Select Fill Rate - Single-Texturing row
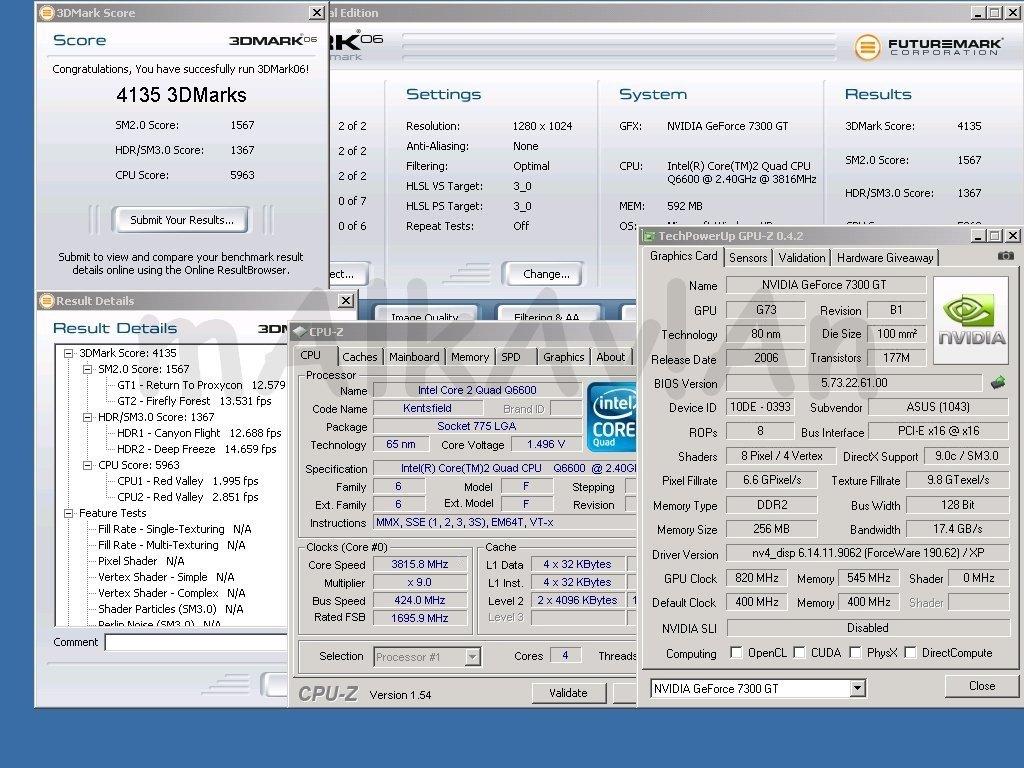 point(174,529)
